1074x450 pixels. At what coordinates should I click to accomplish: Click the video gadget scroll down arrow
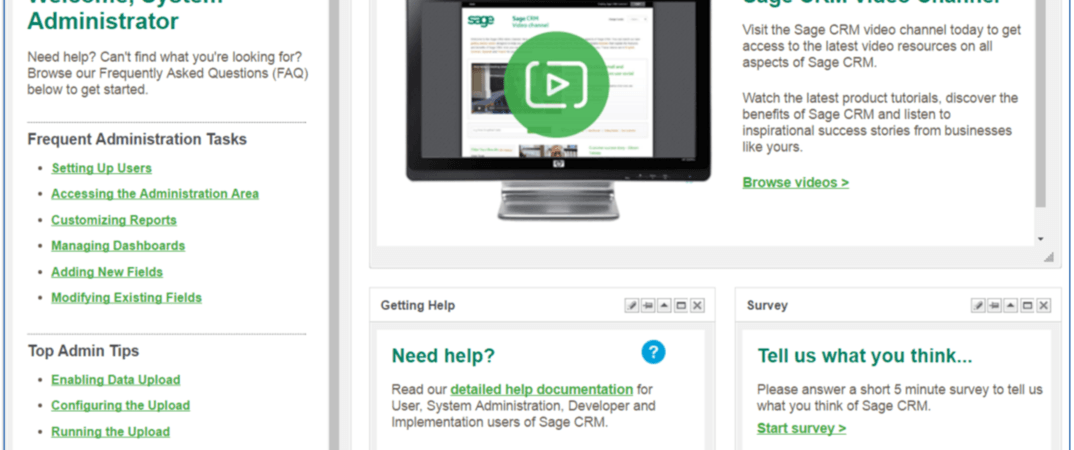pos(1040,239)
